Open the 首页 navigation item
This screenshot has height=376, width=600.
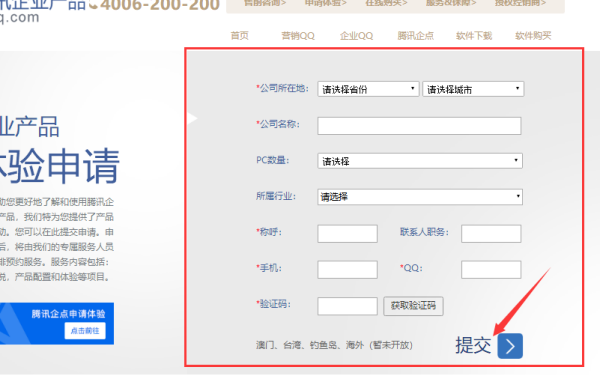[240, 36]
